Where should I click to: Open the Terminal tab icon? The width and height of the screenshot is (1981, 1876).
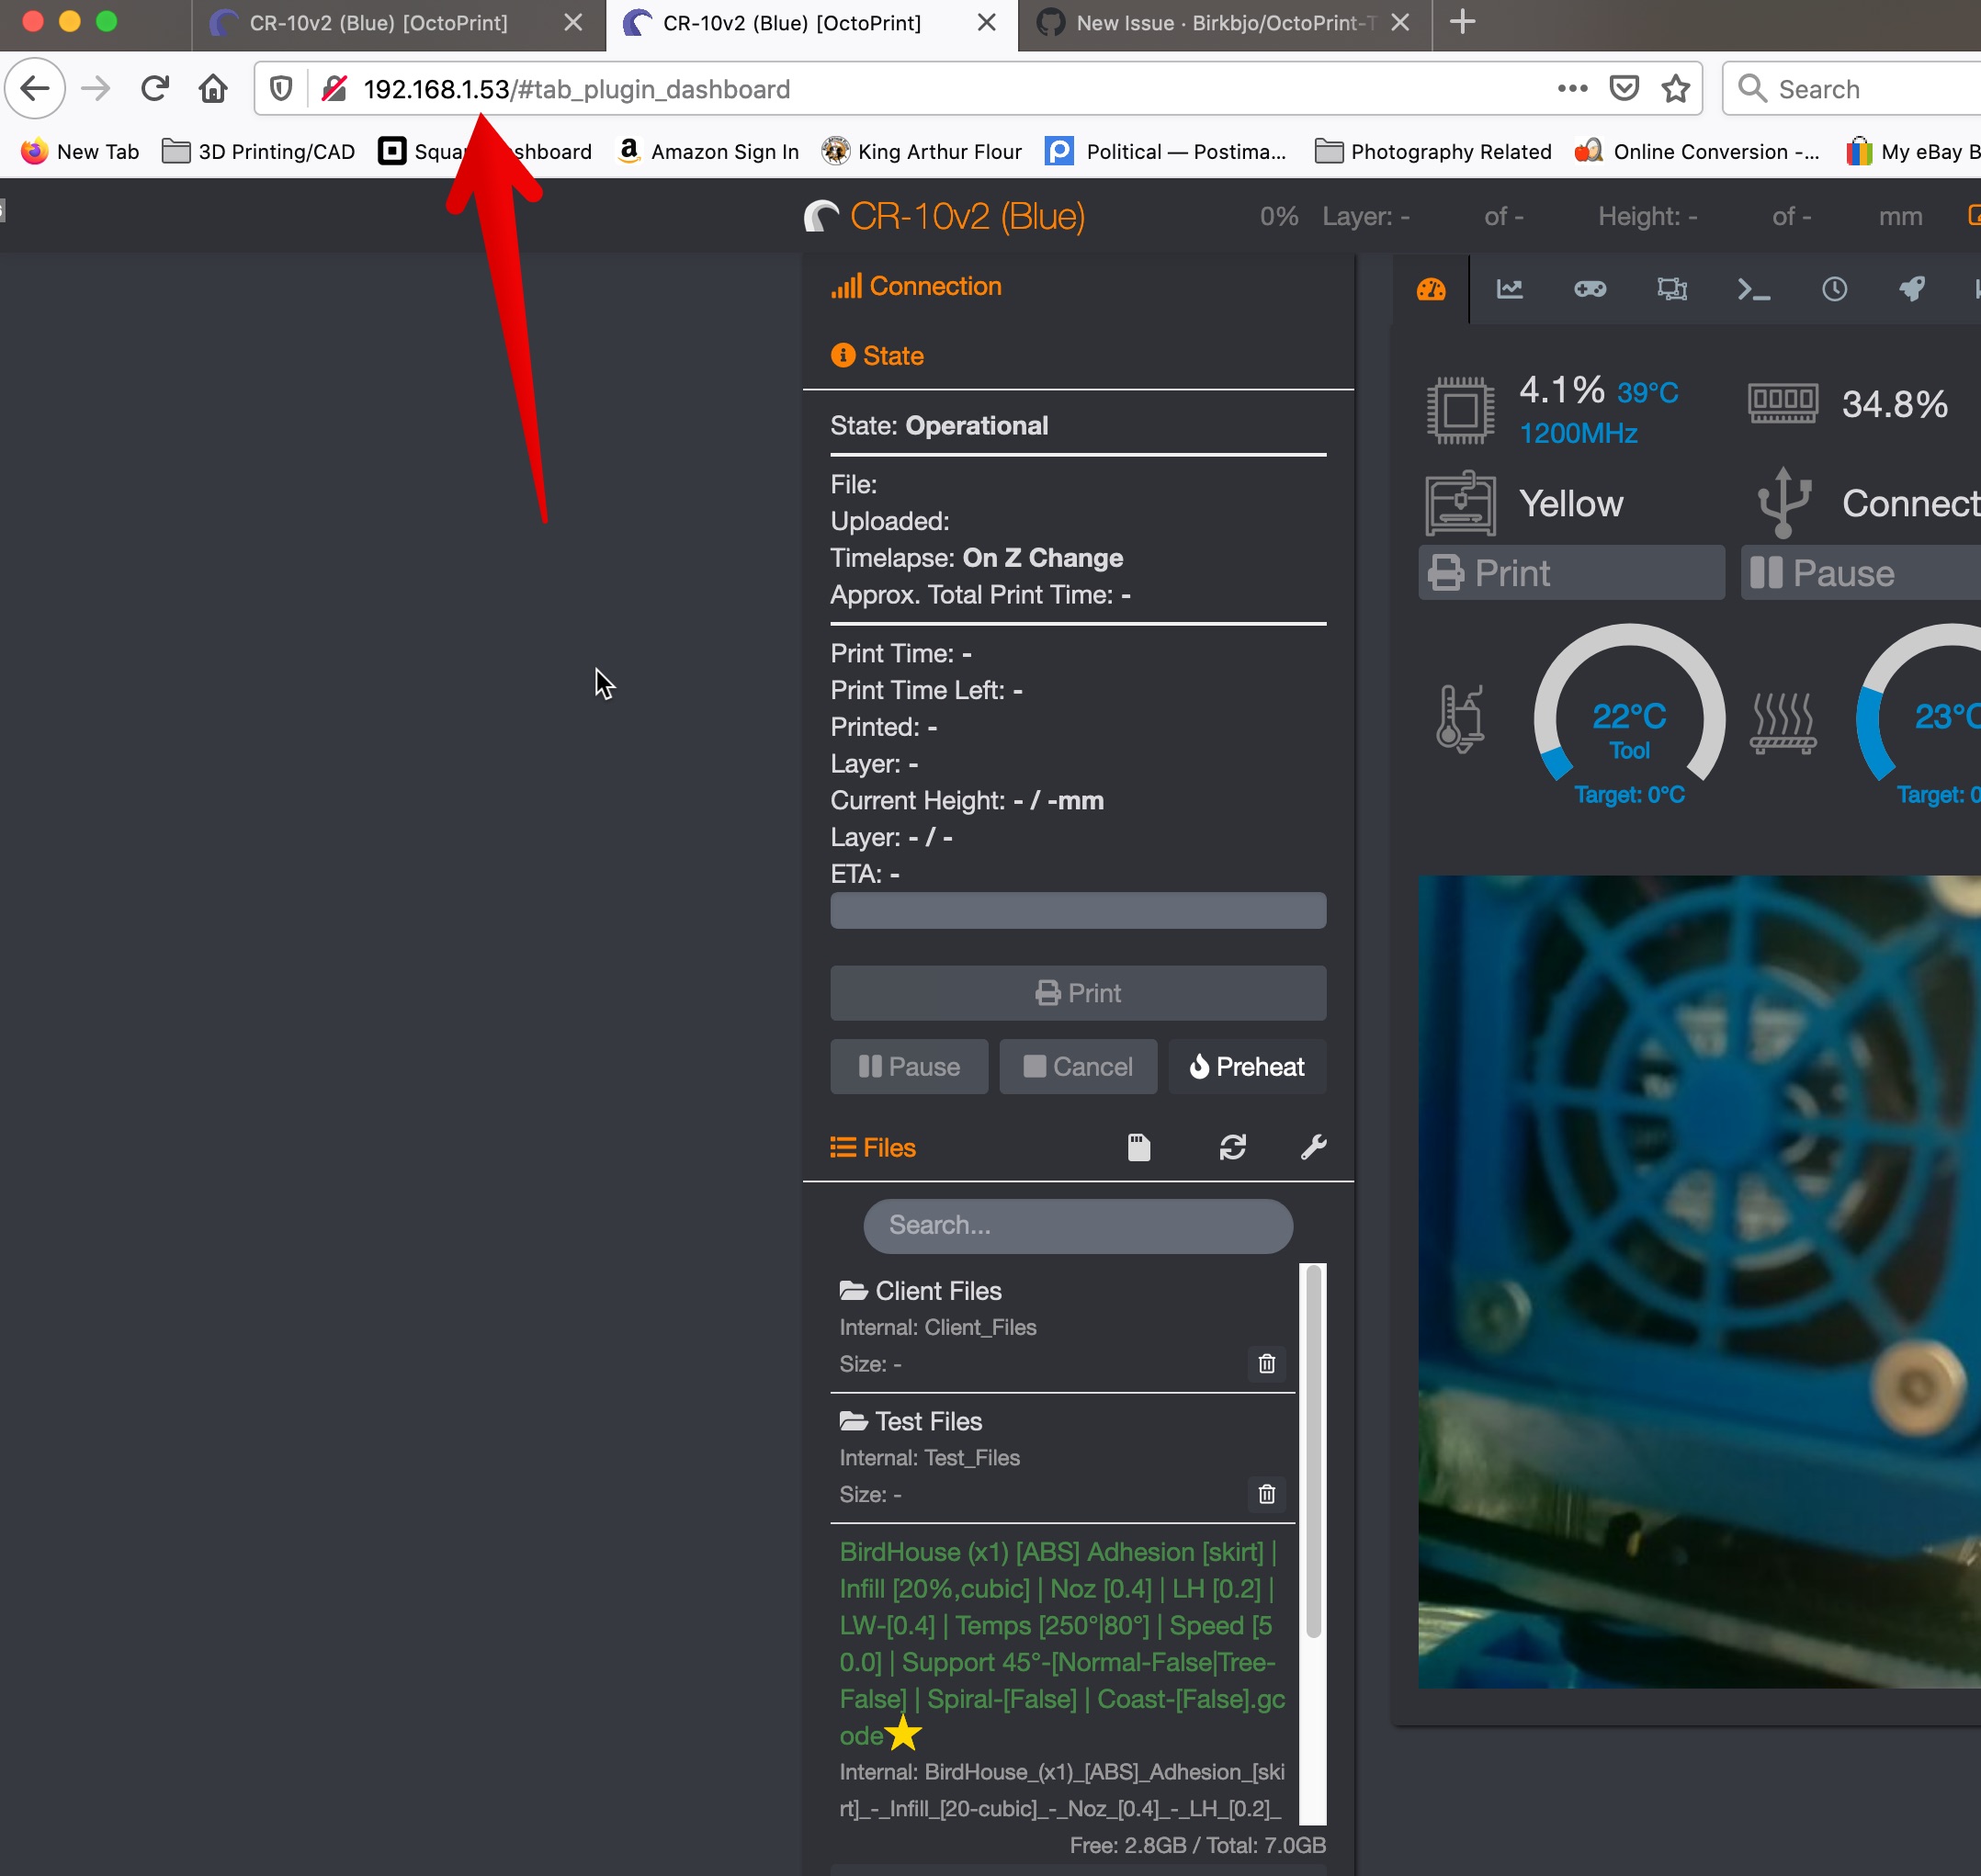(1753, 290)
